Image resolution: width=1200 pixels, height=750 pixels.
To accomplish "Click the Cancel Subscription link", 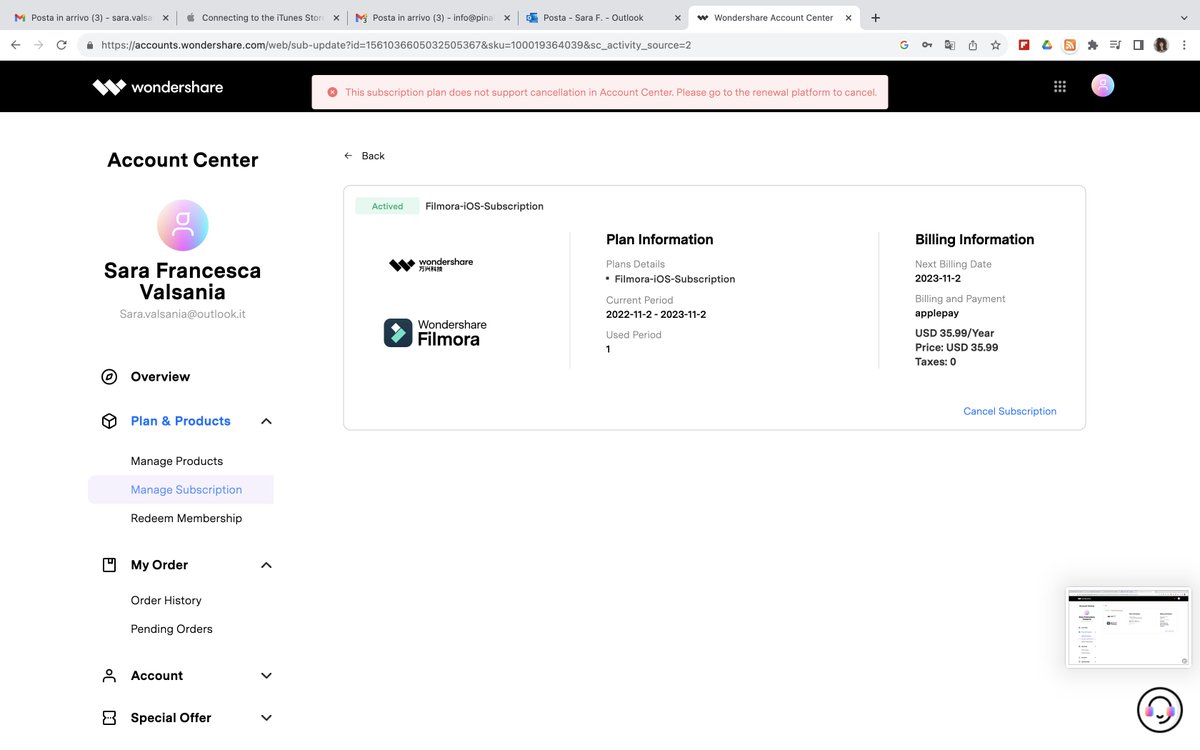I will (1010, 411).
